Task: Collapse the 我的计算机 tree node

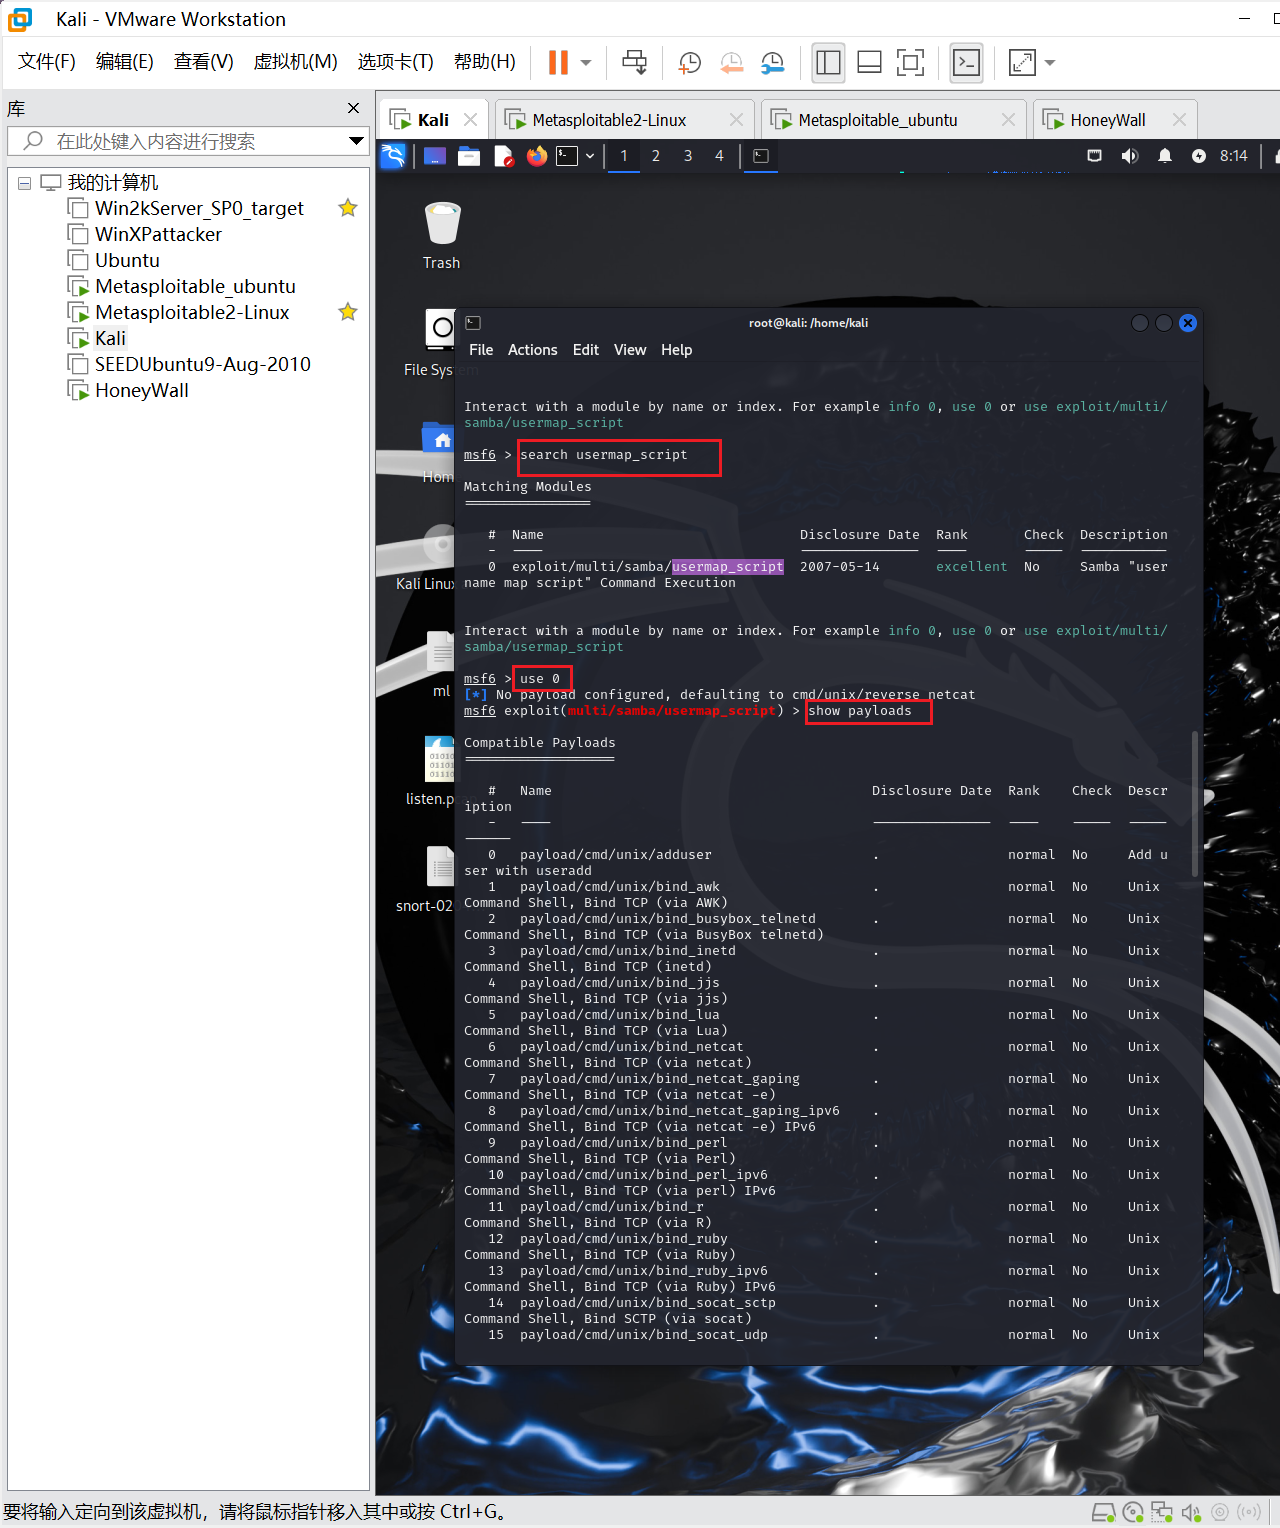Action: click(x=24, y=183)
